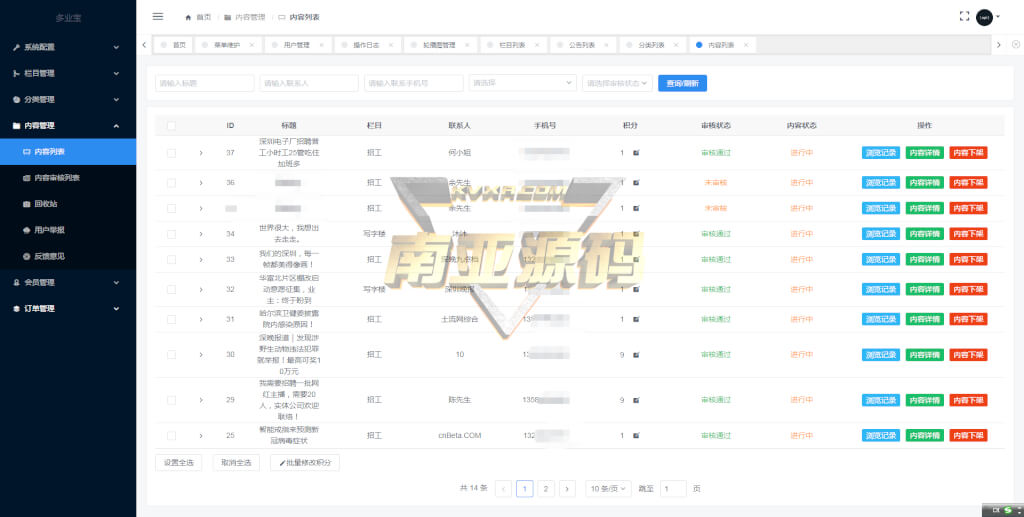Edit points for row ID 31
The height and width of the screenshot is (517, 1024).
(636, 319)
